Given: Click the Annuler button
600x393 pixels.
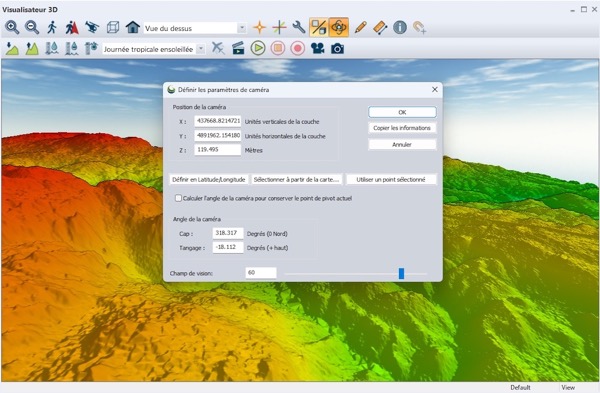Looking at the screenshot, I should point(402,144).
